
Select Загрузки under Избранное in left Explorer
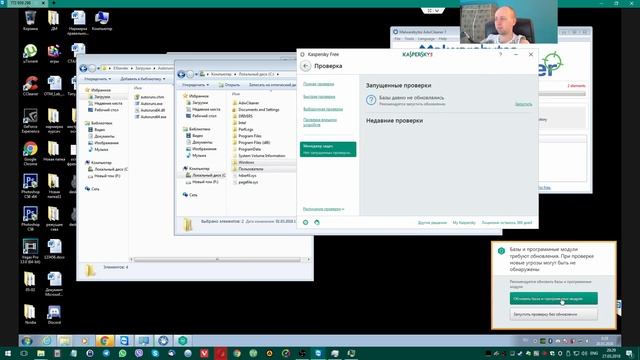tap(102, 97)
